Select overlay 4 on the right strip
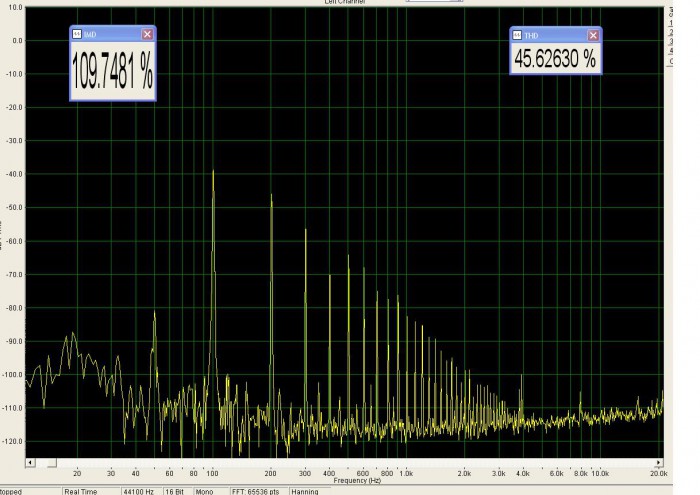The image size is (700, 495). (x=671, y=51)
